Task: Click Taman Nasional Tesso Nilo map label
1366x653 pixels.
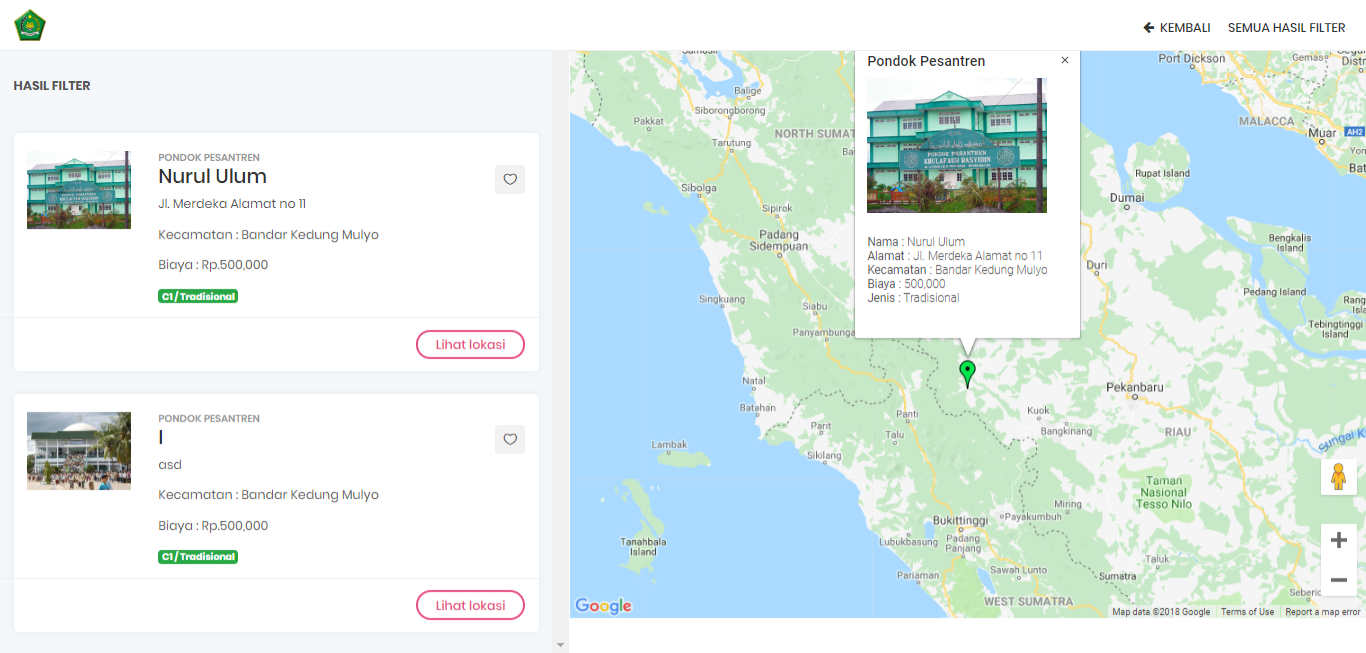Action: (1165, 492)
